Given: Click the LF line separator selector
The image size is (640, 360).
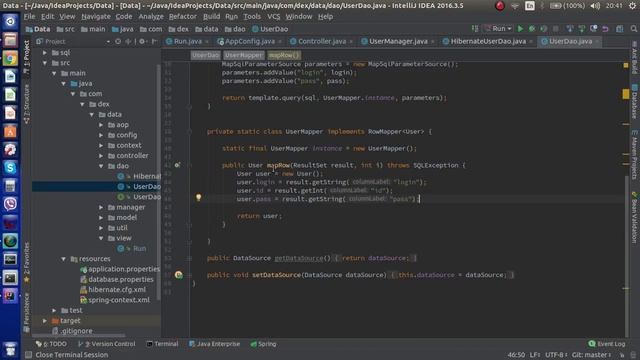Looking at the screenshot, I should 535,355.
